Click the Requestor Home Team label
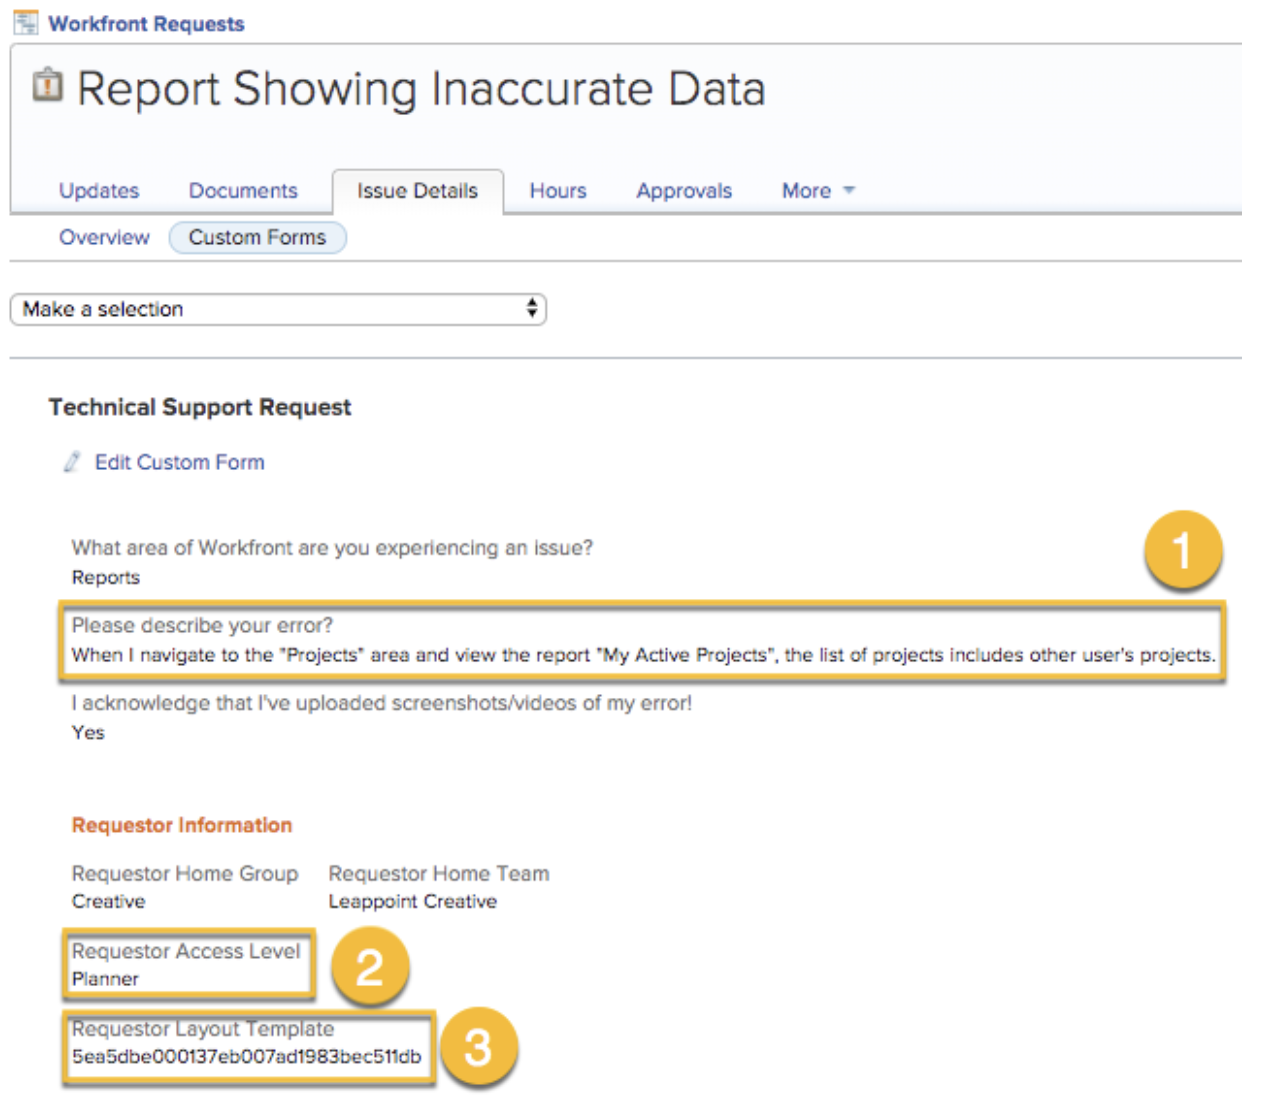The height and width of the screenshot is (1118, 1272). tap(439, 873)
